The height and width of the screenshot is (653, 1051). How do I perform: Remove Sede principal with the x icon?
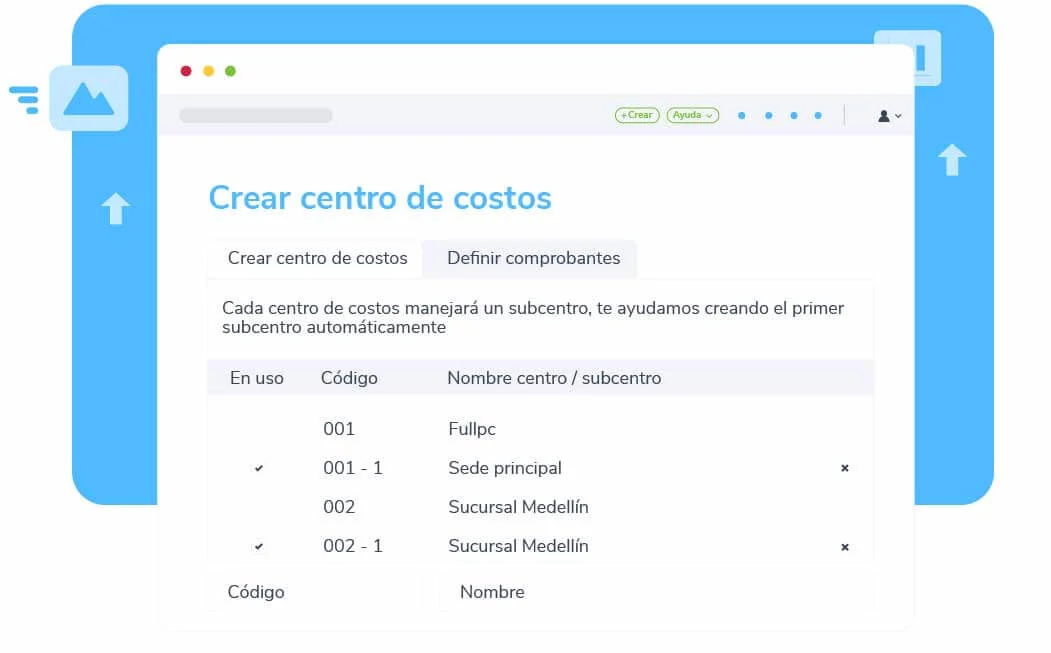point(845,468)
